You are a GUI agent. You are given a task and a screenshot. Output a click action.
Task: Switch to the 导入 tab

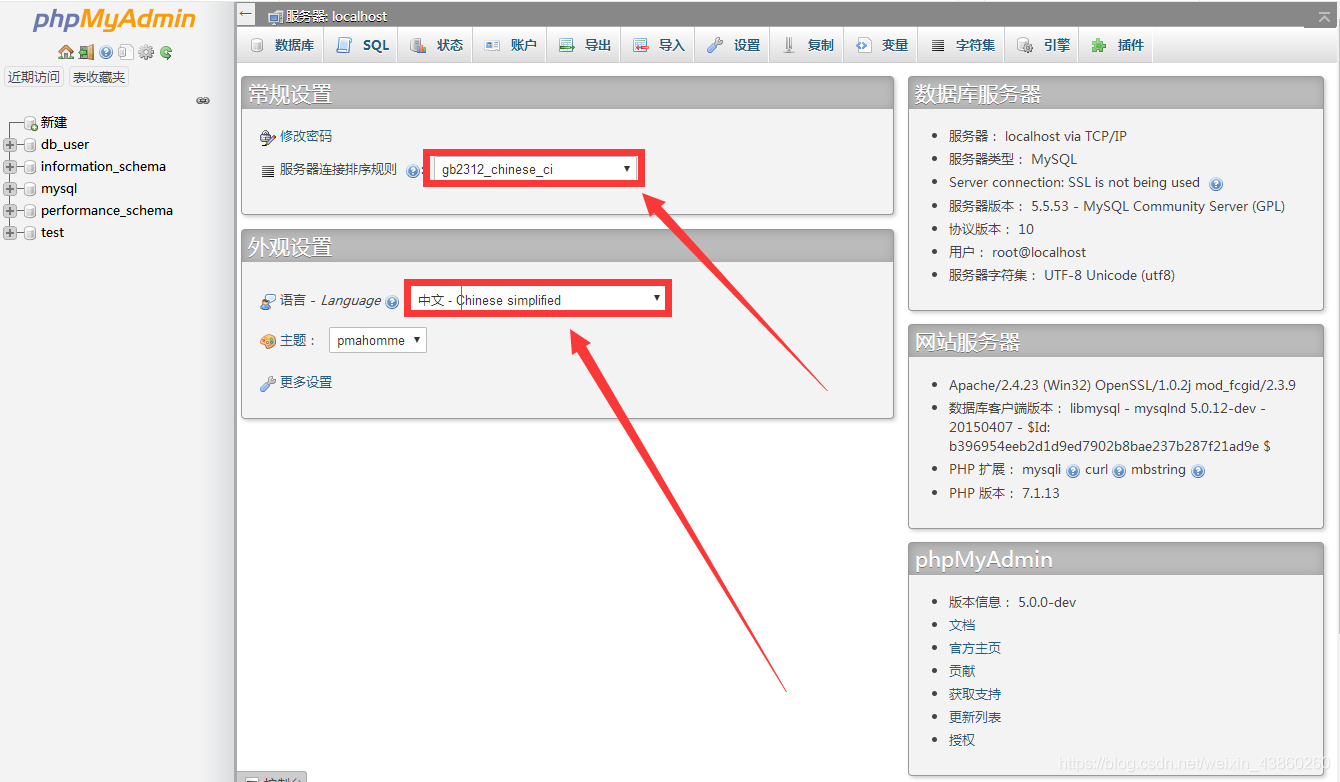[658, 45]
